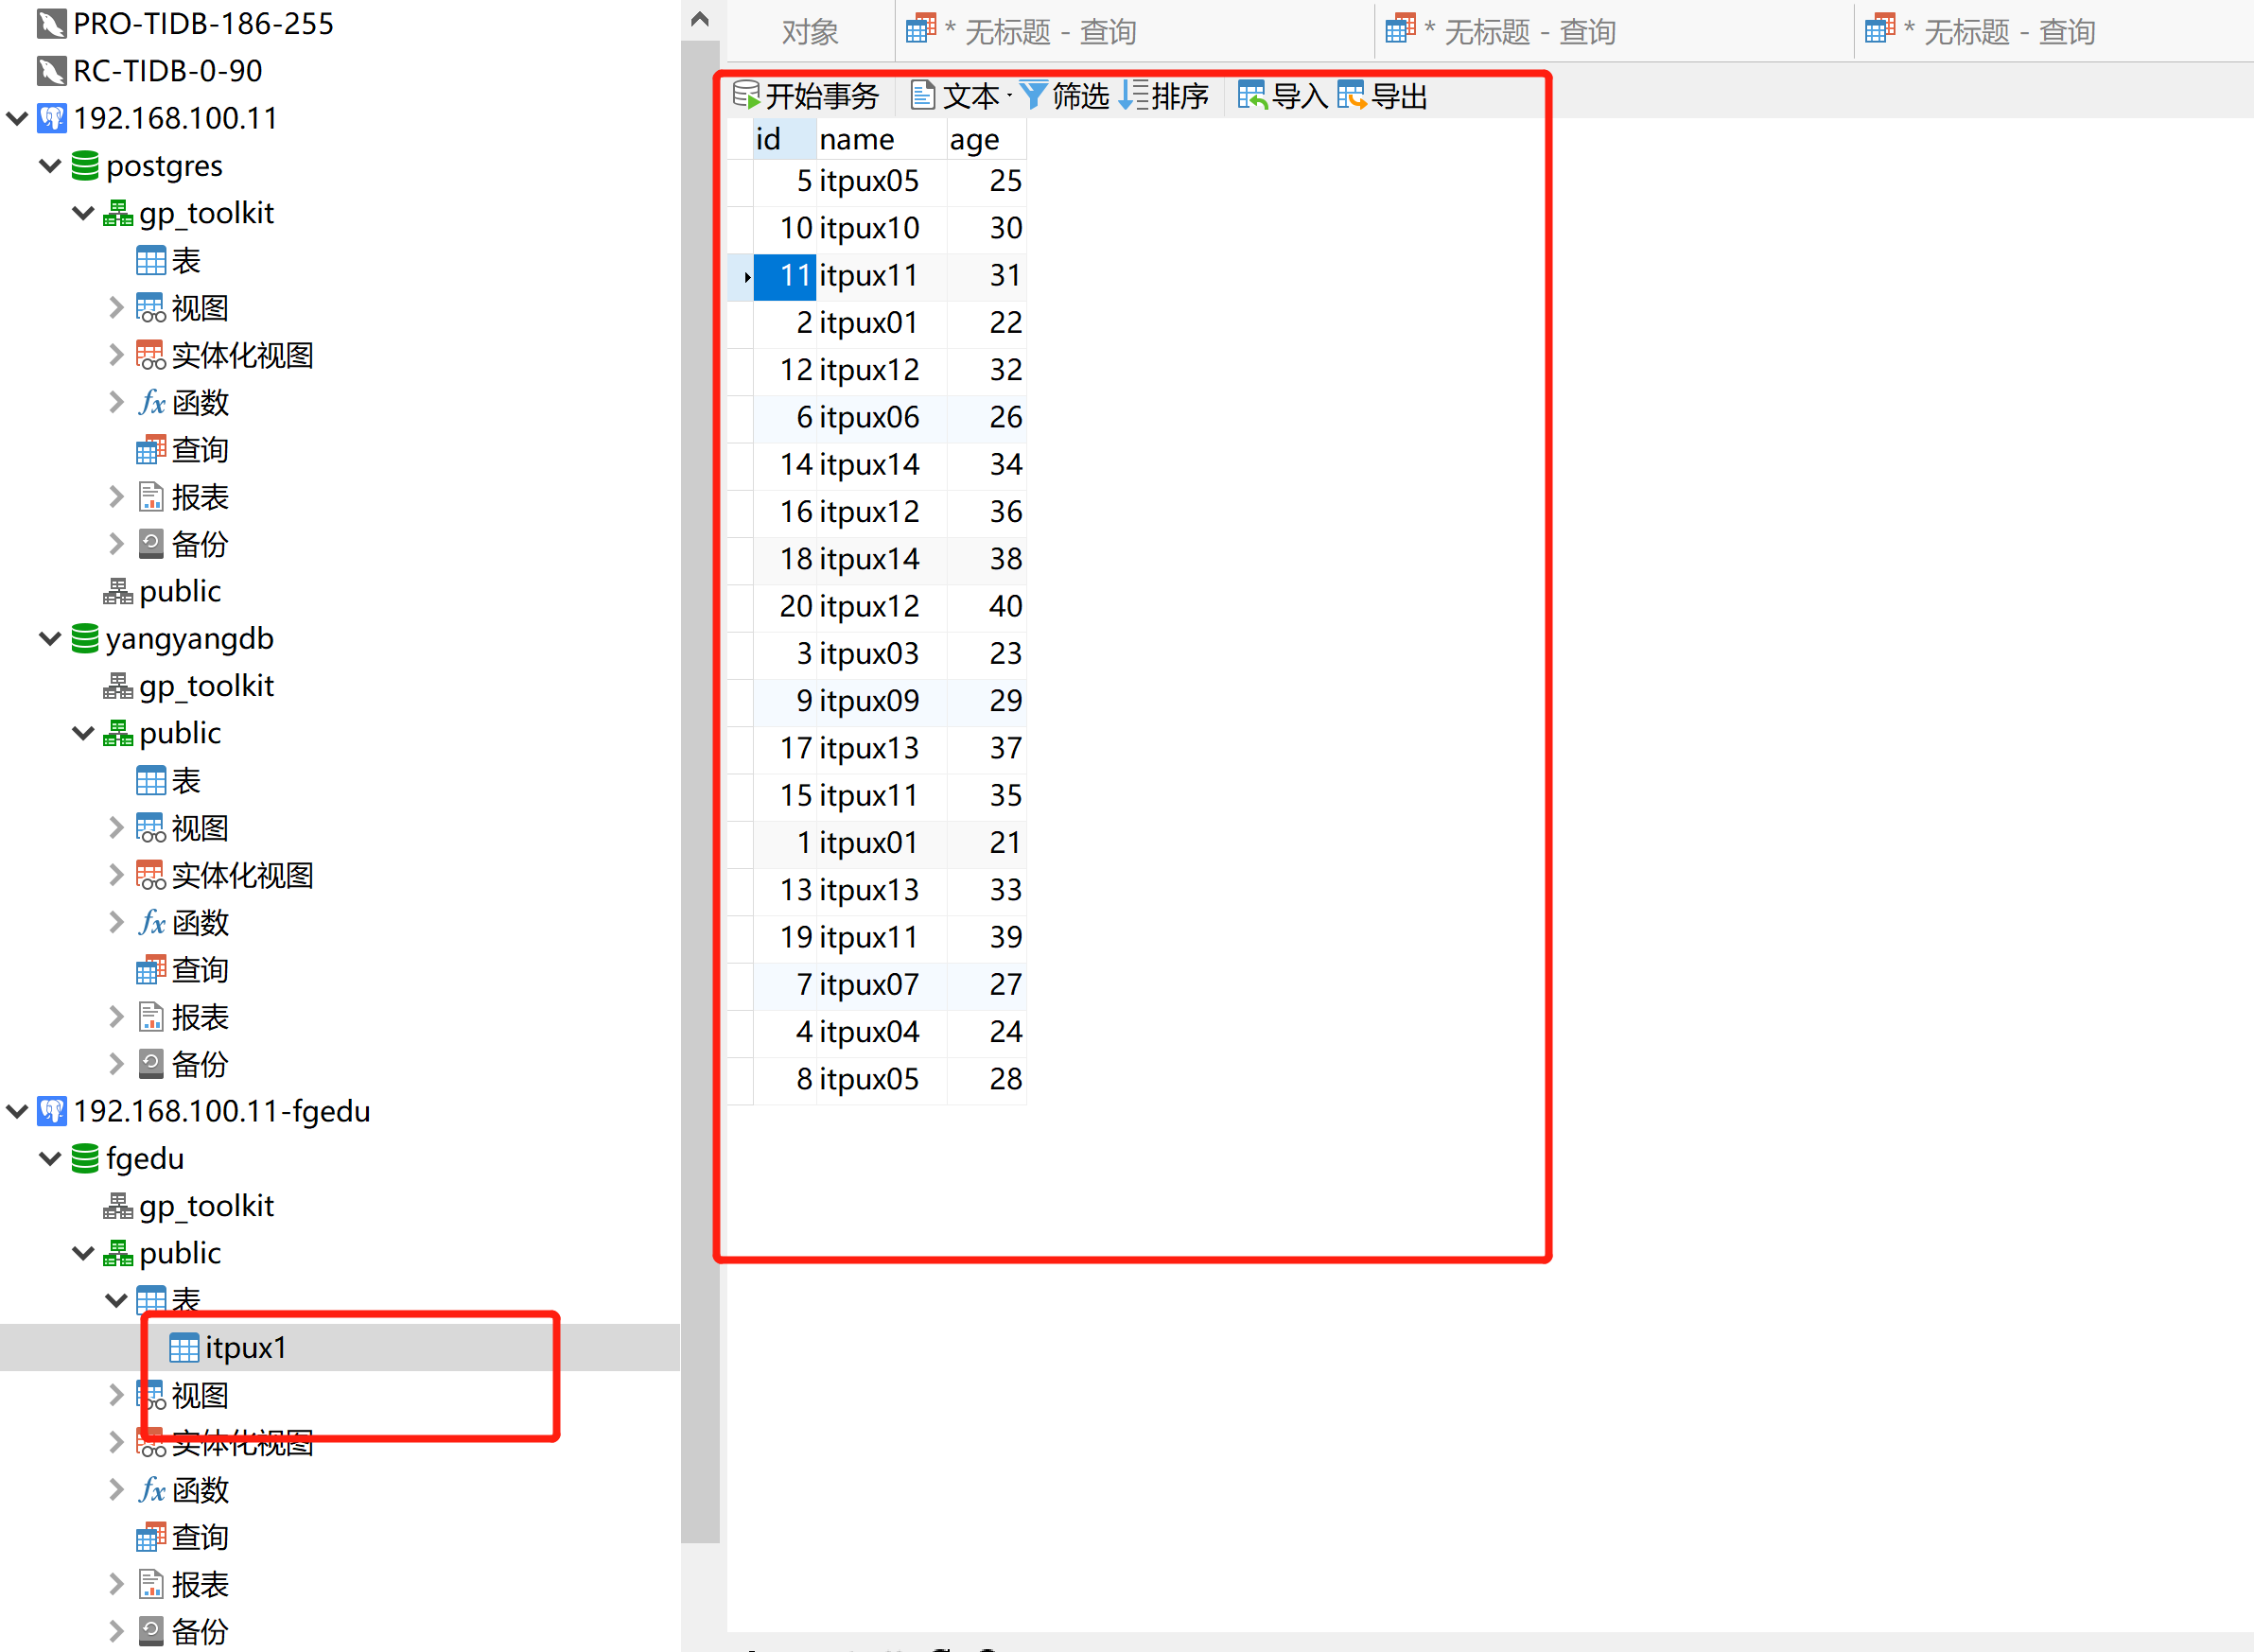Collapse the postgres database node
The width and height of the screenshot is (2254, 1652).
coord(50,166)
